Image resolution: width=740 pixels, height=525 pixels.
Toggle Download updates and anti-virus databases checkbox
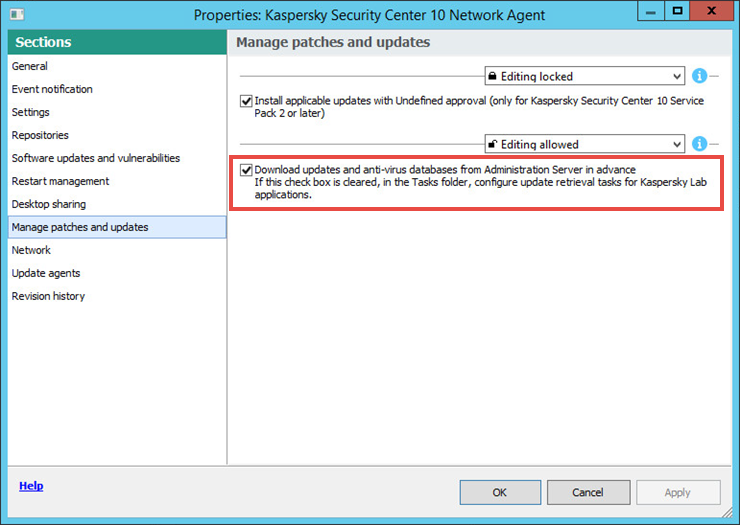coord(246,170)
